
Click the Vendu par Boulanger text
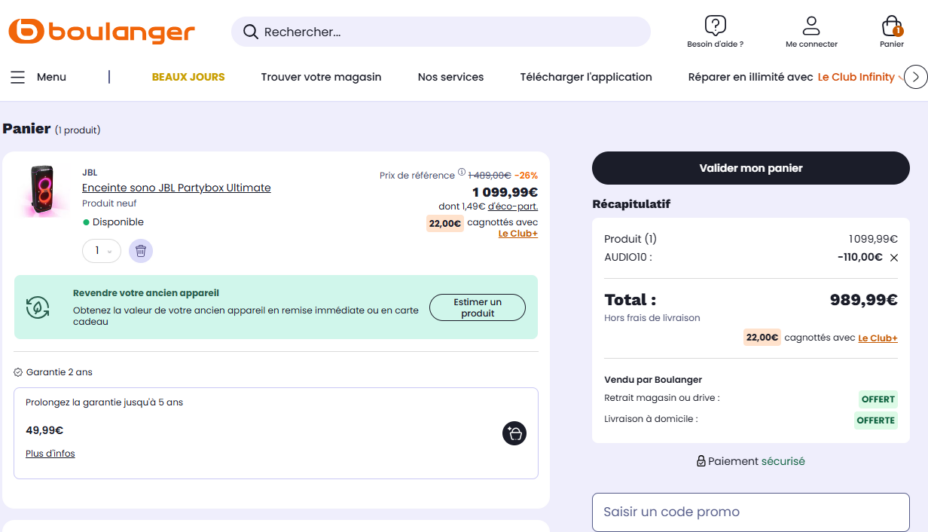(653, 380)
